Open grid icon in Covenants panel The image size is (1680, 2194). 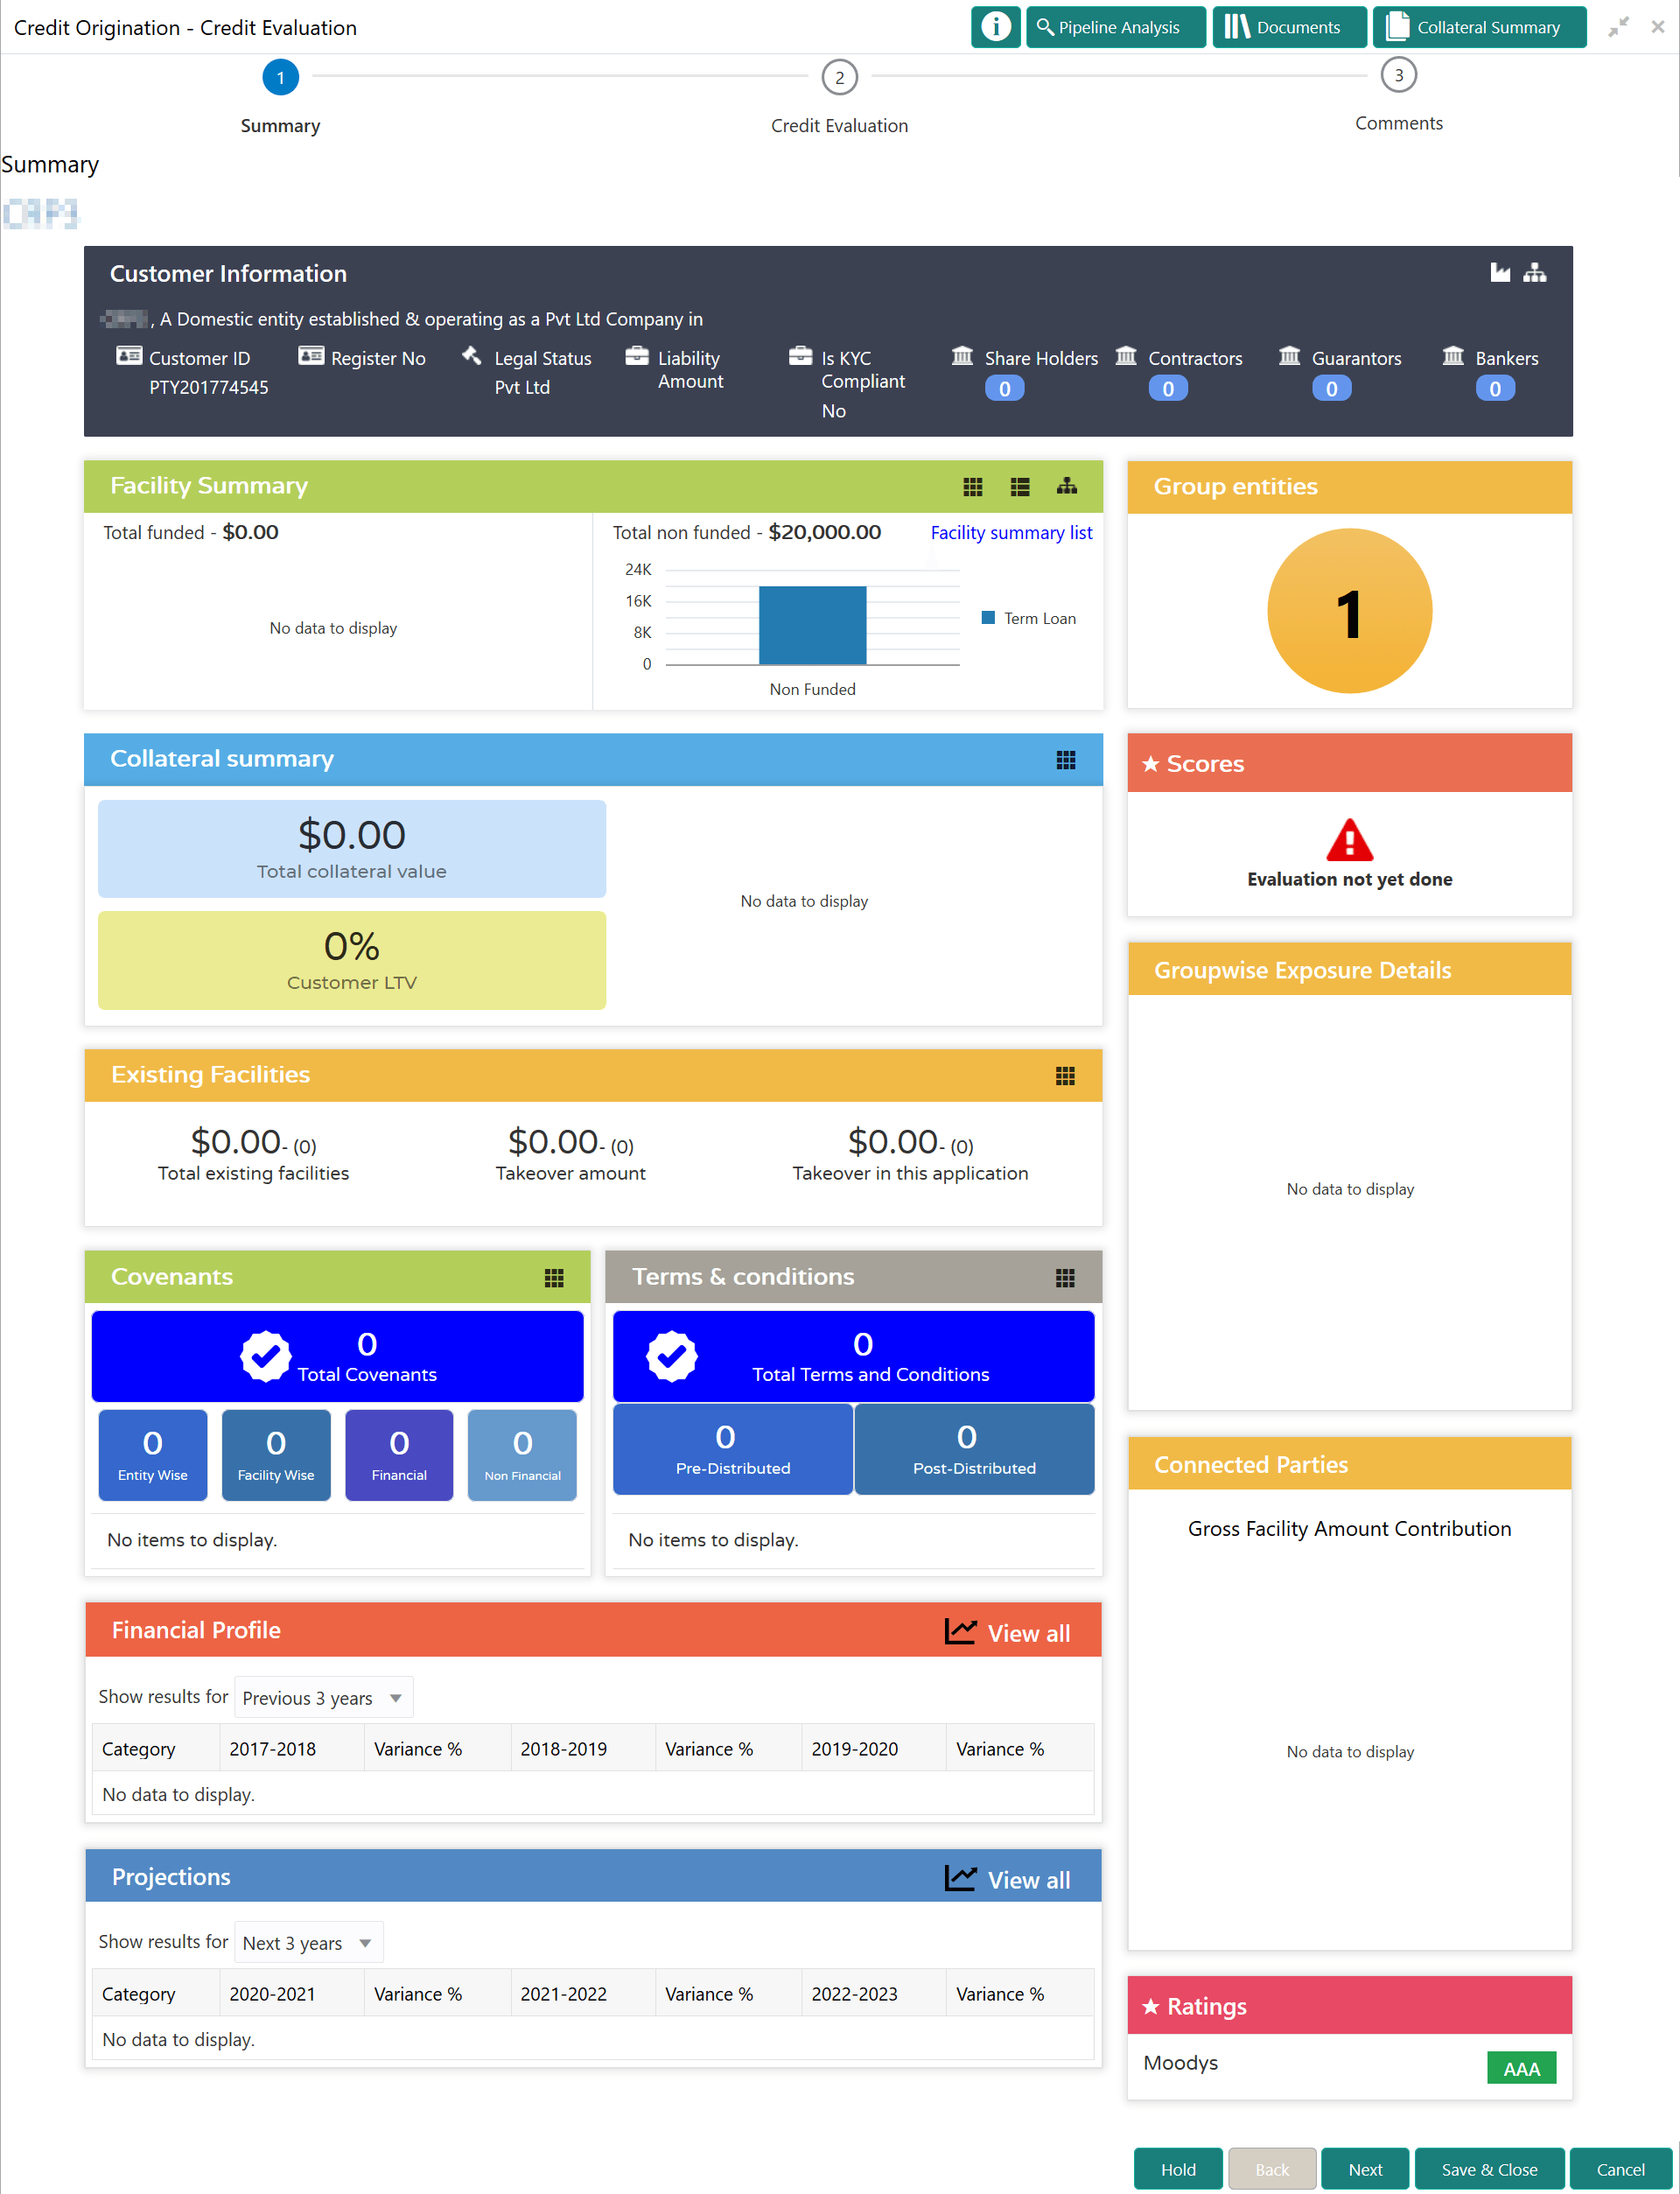tap(554, 1278)
